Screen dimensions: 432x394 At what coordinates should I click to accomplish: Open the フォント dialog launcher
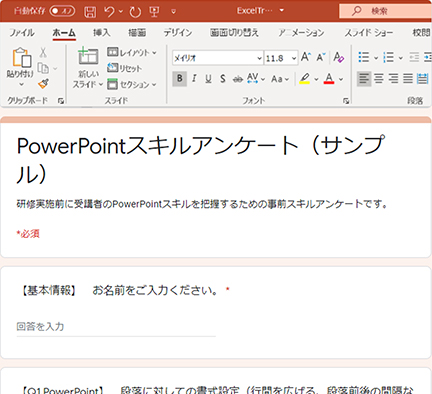pos(346,101)
